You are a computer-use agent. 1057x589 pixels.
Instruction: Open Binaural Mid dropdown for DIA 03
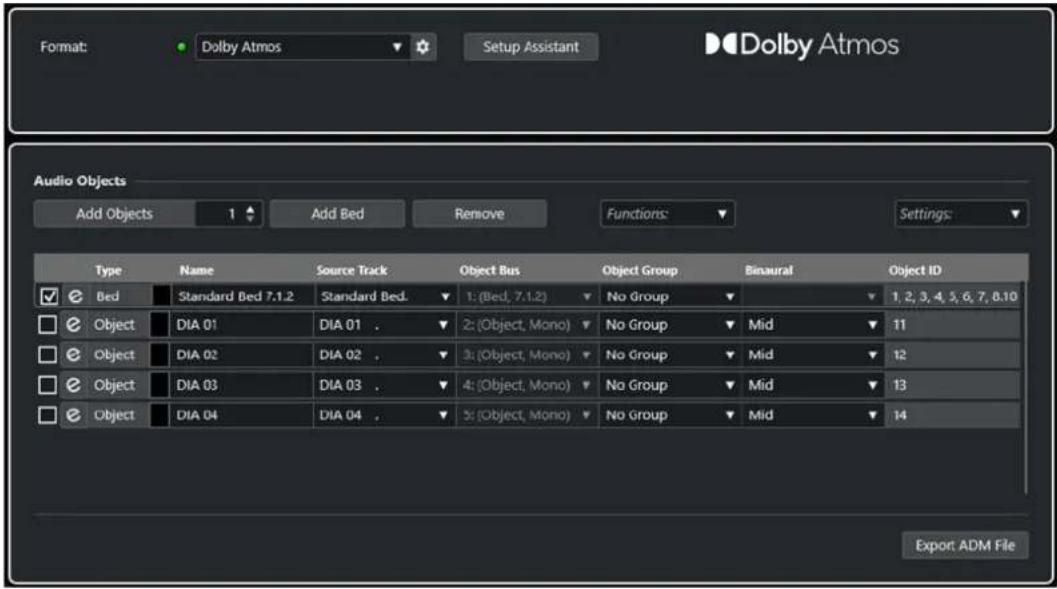812,385
